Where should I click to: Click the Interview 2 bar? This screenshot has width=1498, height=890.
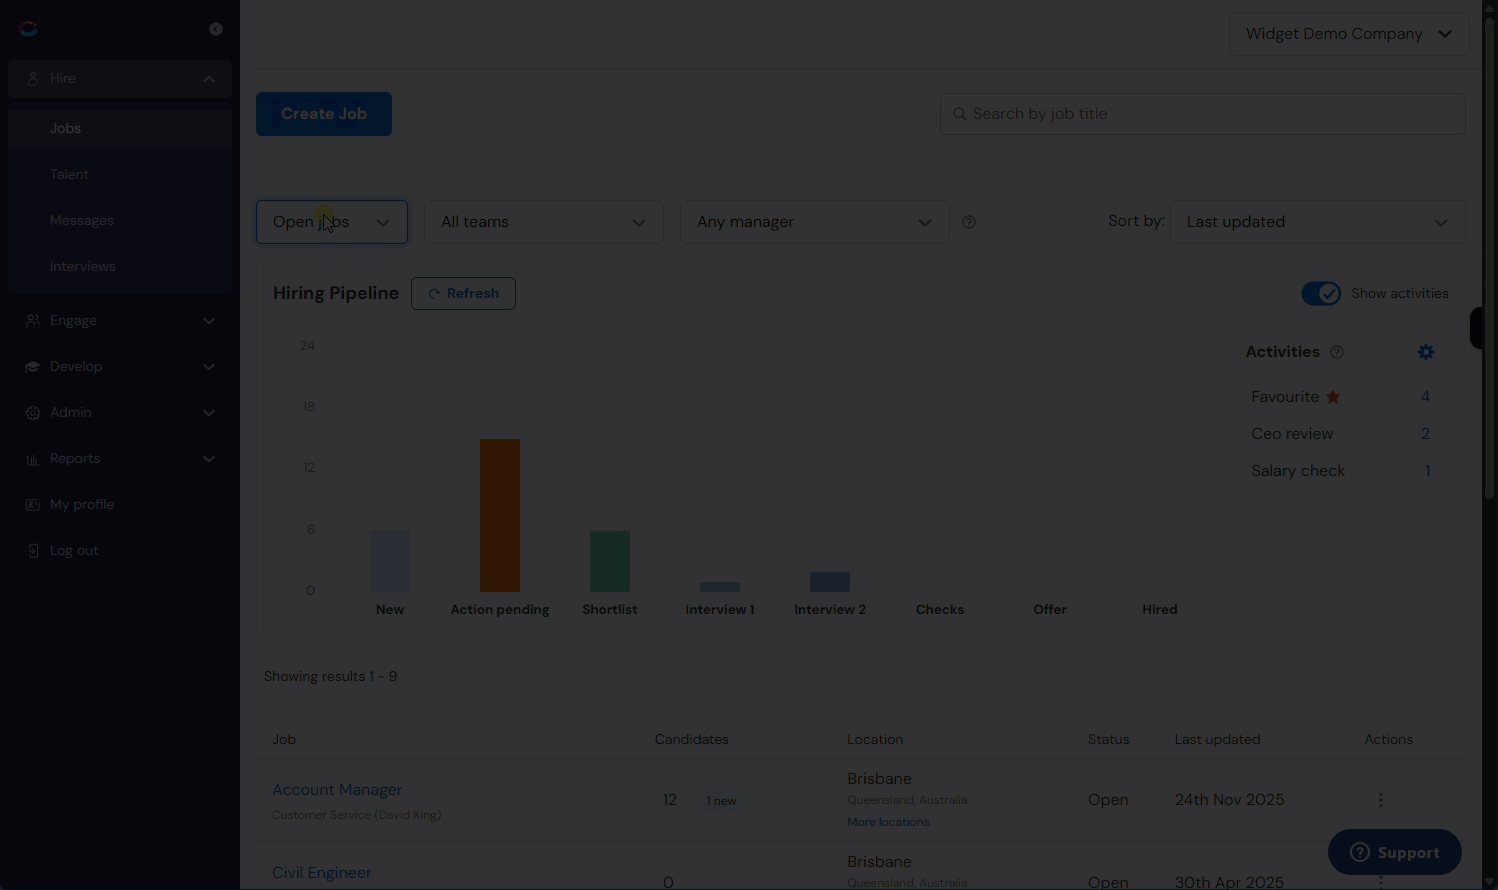coord(830,582)
